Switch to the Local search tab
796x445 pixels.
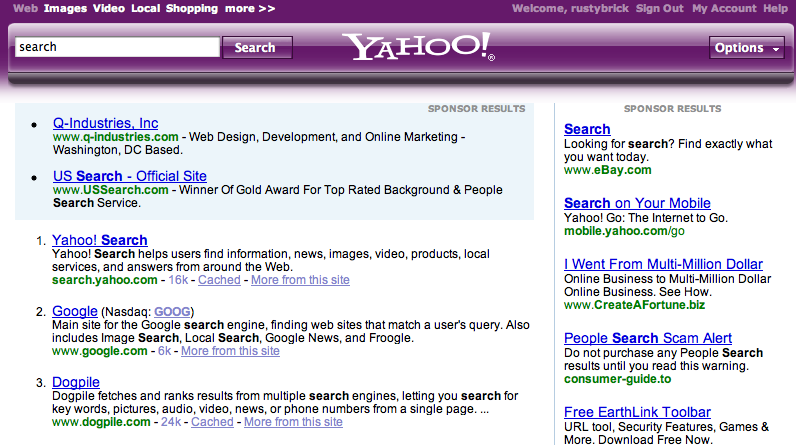coord(145,8)
